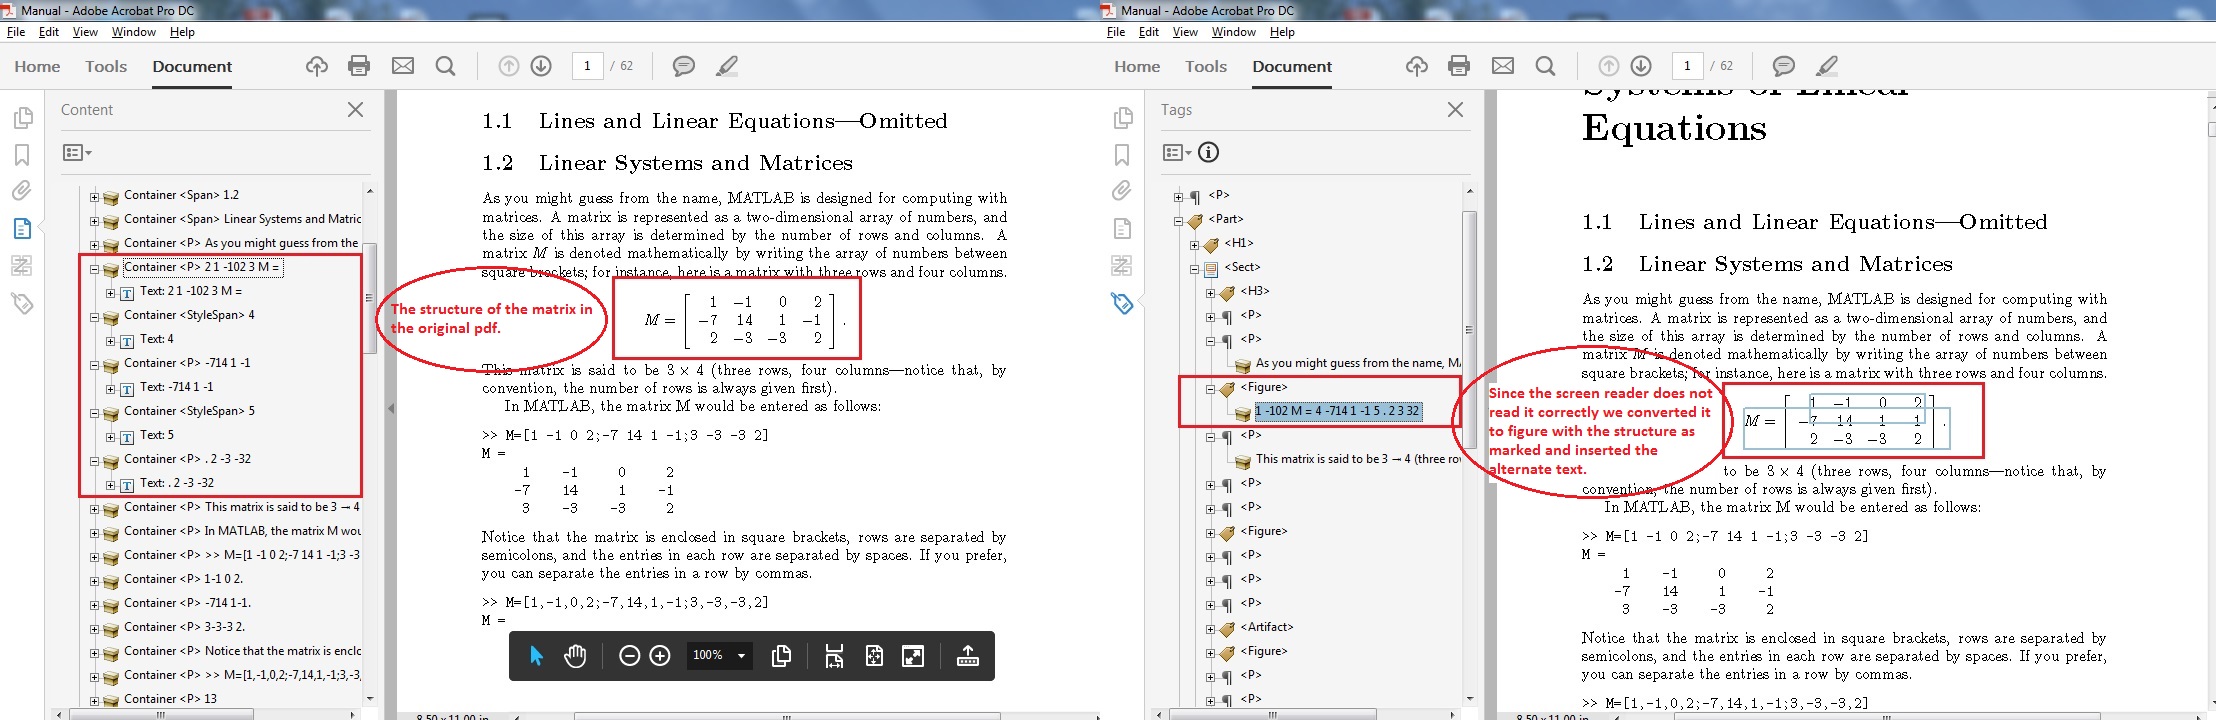Open the Tags panel icon in left sidebar
This screenshot has height=720, width=2216.
click(x=22, y=303)
